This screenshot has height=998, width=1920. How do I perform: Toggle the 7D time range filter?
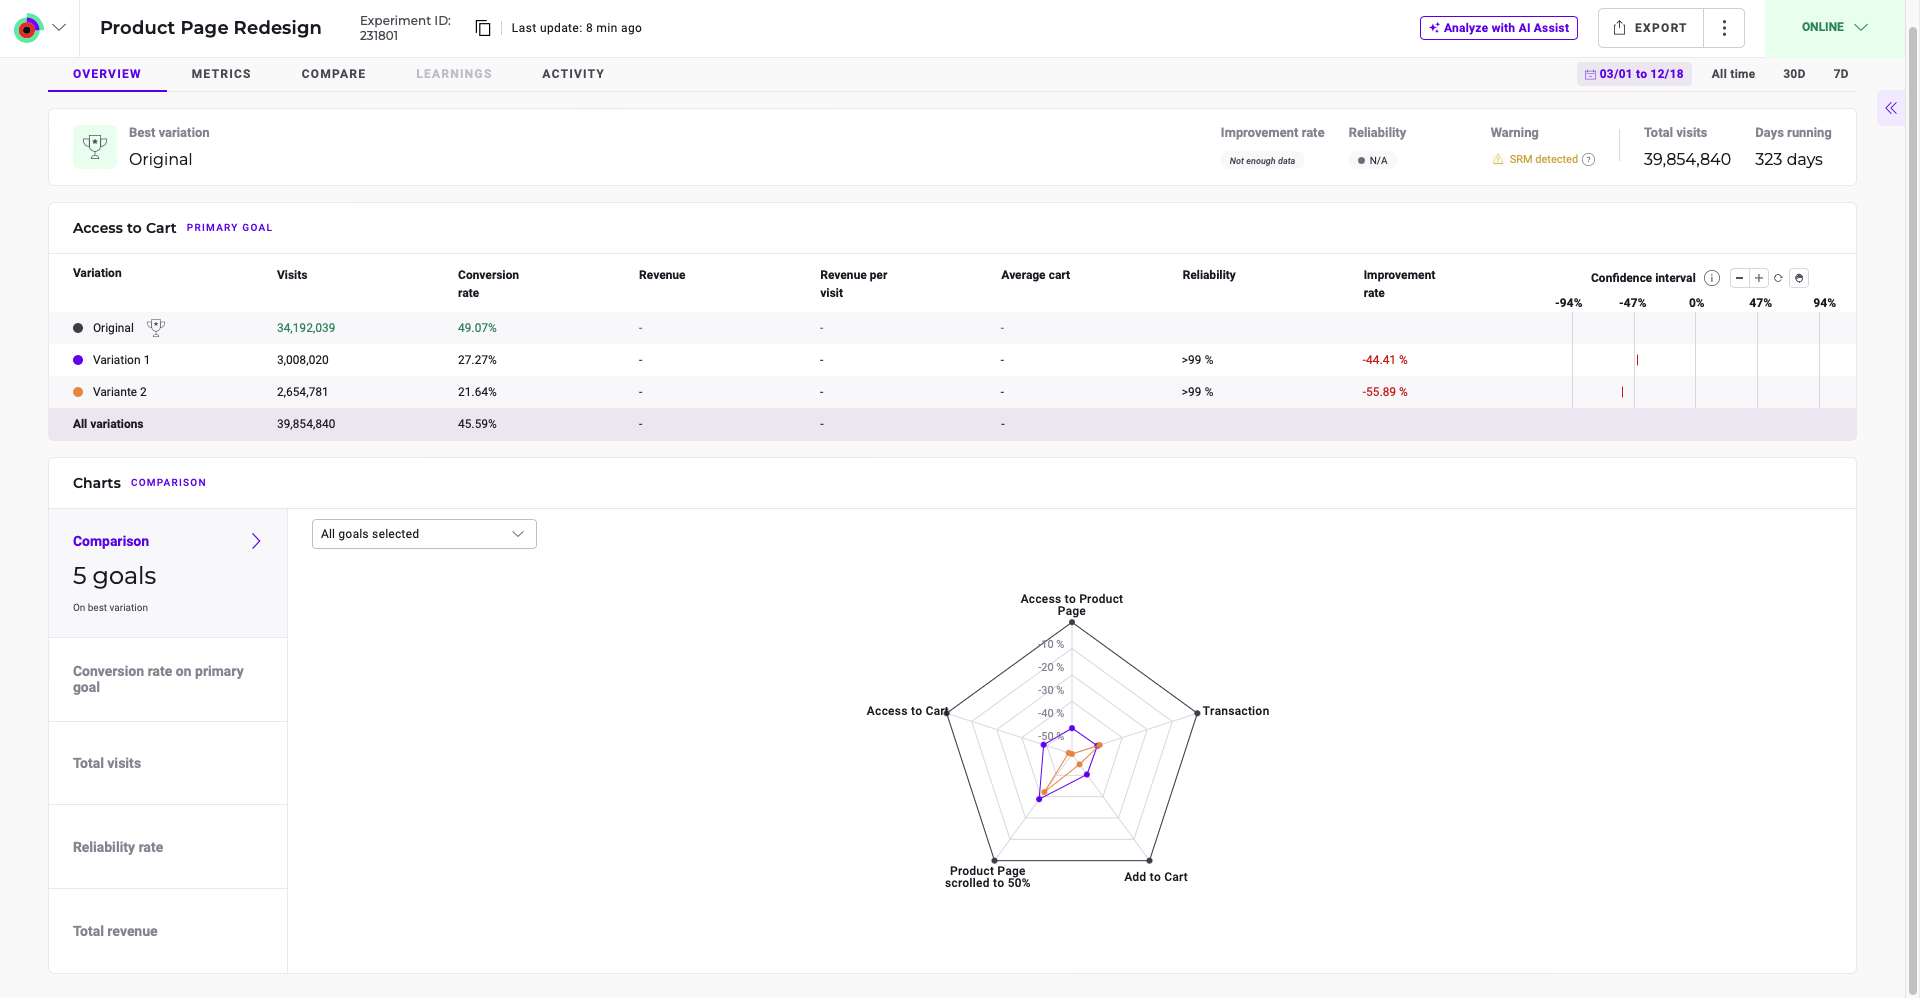pyautogui.click(x=1840, y=74)
